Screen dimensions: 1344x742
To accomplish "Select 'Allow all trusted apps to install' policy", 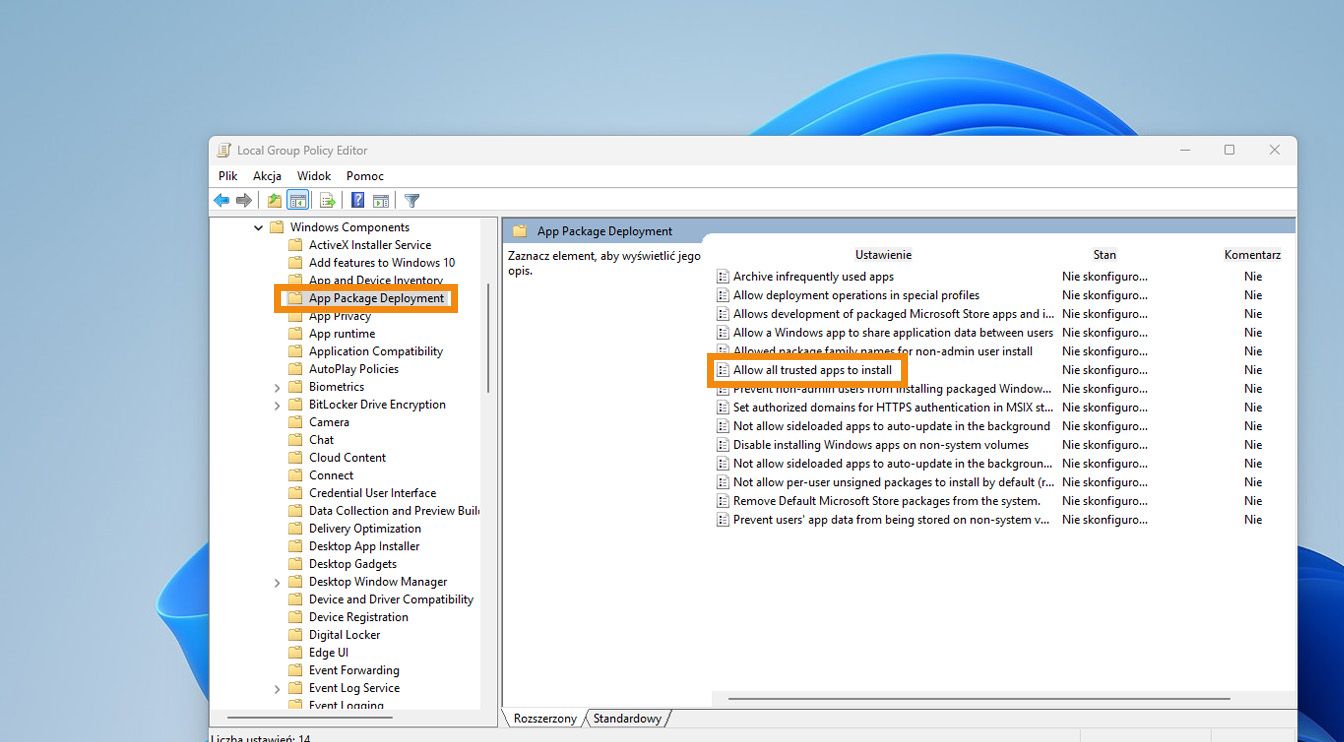I will (x=812, y=370).
